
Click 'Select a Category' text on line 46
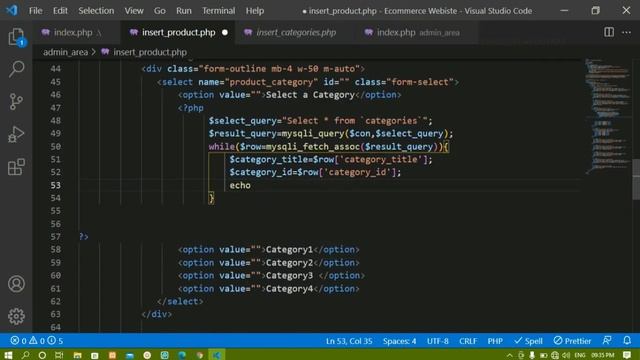[310, 95]
